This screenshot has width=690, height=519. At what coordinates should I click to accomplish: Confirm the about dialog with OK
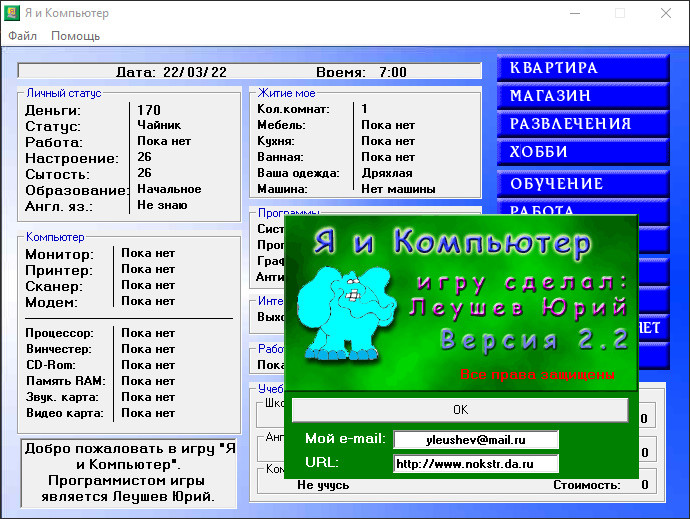(460, 410)
